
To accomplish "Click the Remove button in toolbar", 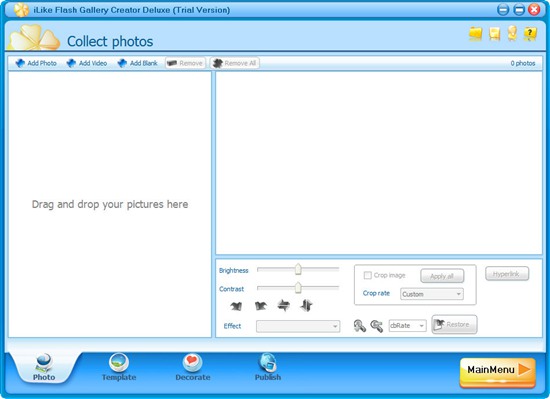I will pos(185,63).
